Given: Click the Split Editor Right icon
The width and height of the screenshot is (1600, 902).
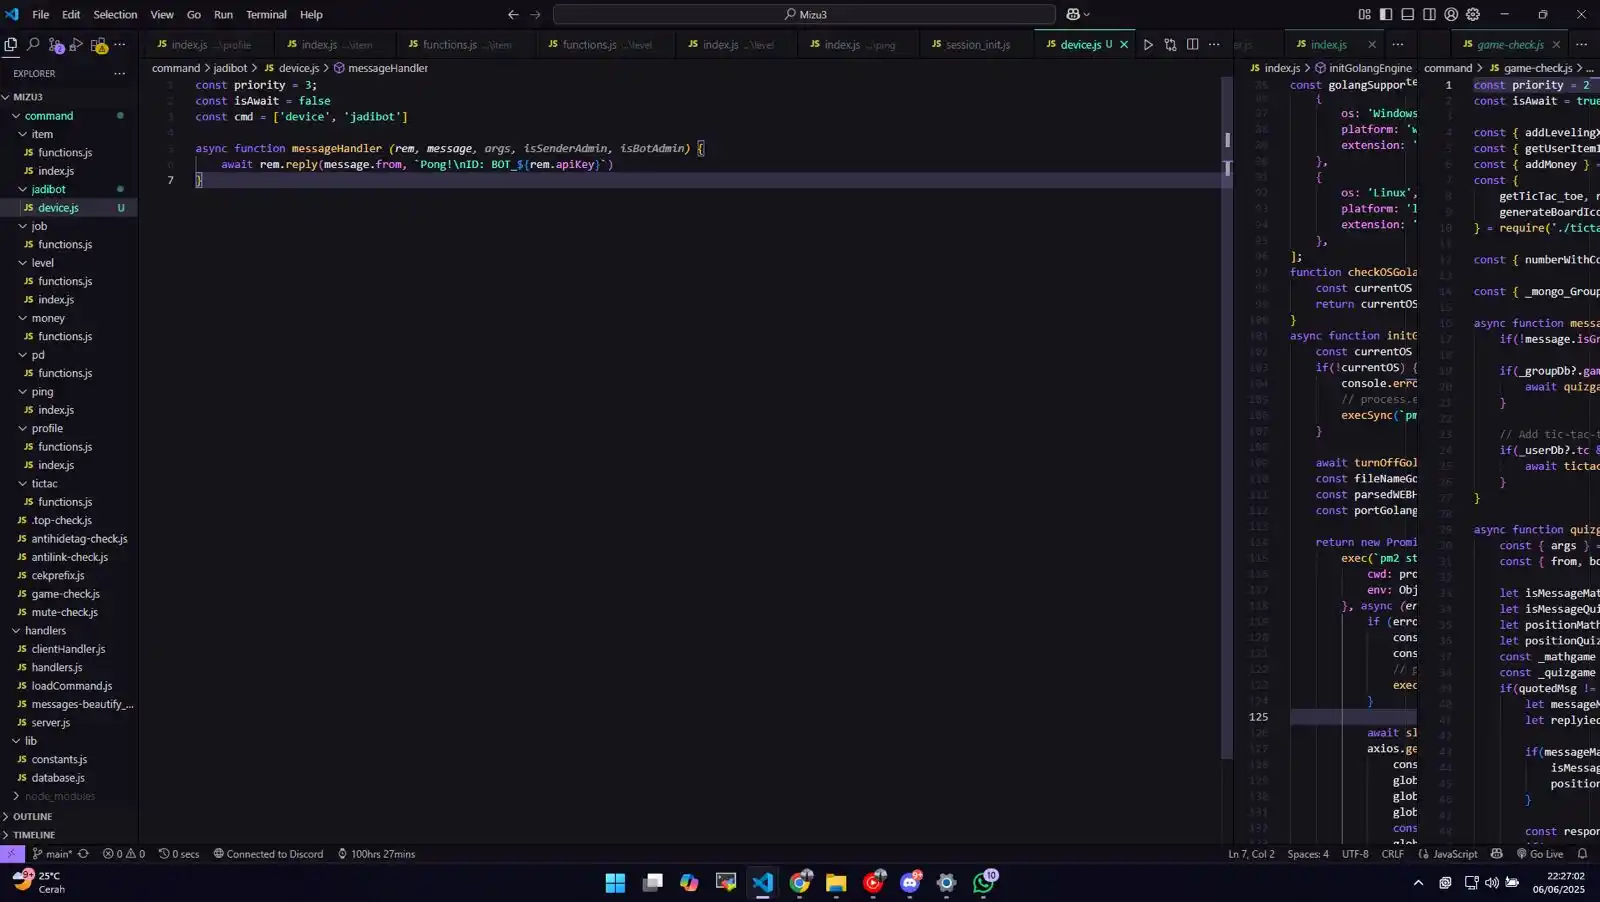Looking at the screenshot, I should point(1192,45).
